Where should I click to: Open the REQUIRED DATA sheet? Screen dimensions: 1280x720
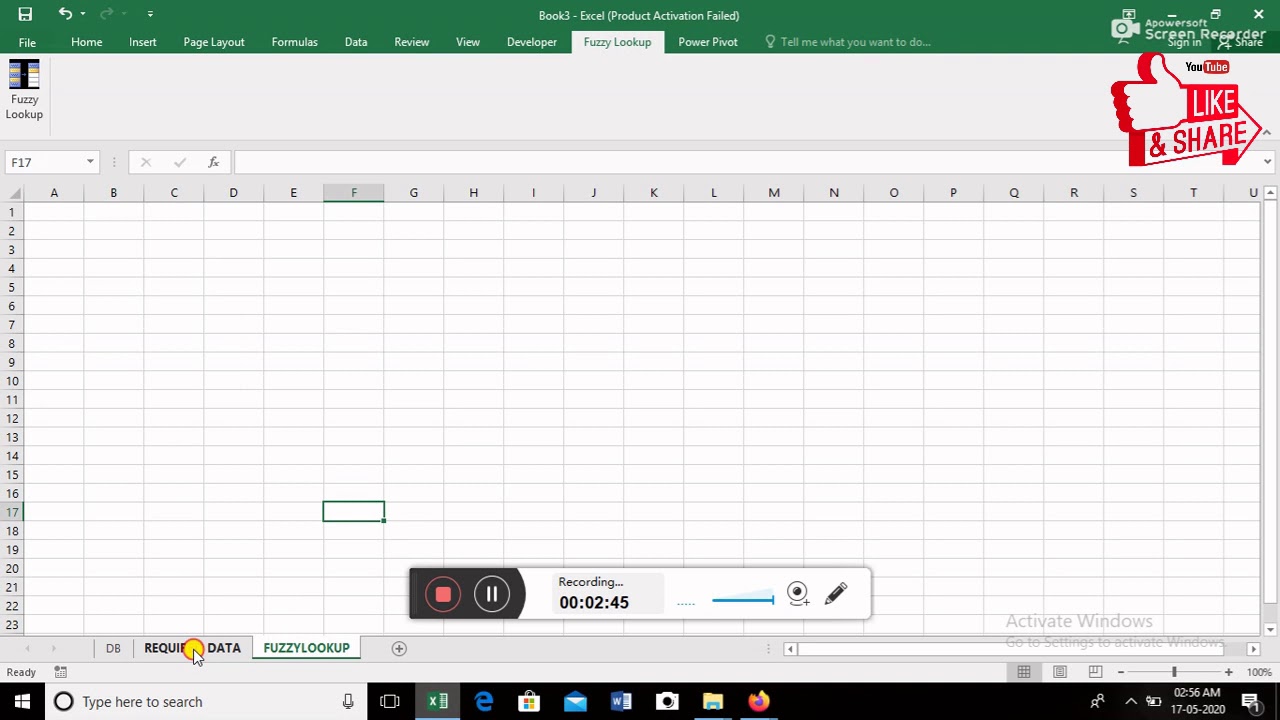click(x=192, y=648)
